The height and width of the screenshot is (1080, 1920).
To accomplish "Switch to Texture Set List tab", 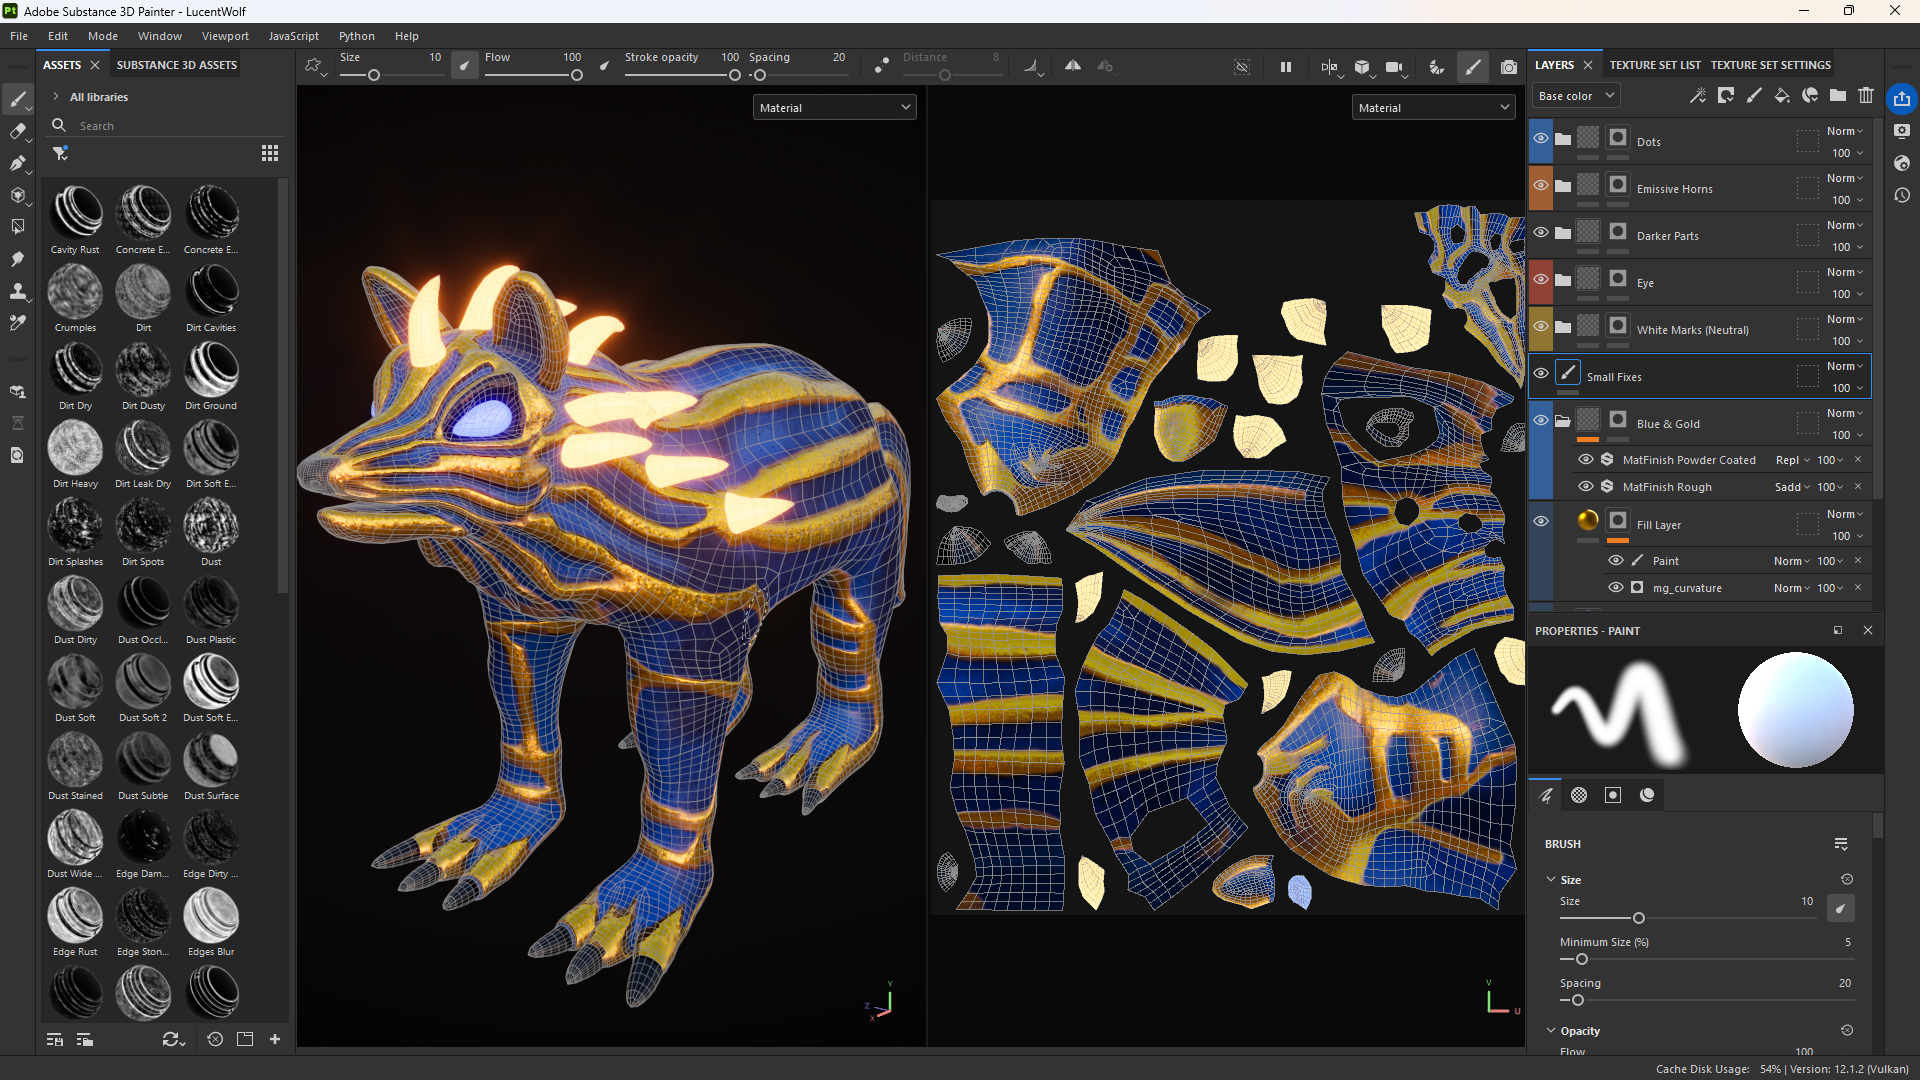I will tap(1655, 65).
